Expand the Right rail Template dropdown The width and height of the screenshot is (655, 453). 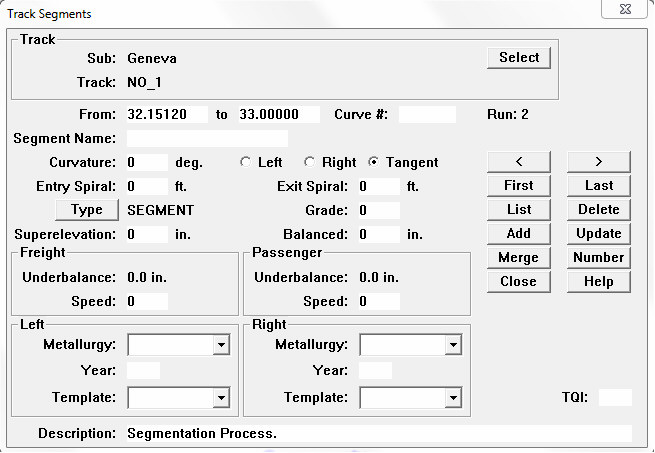pyautogui.click(x=452, y=398)
